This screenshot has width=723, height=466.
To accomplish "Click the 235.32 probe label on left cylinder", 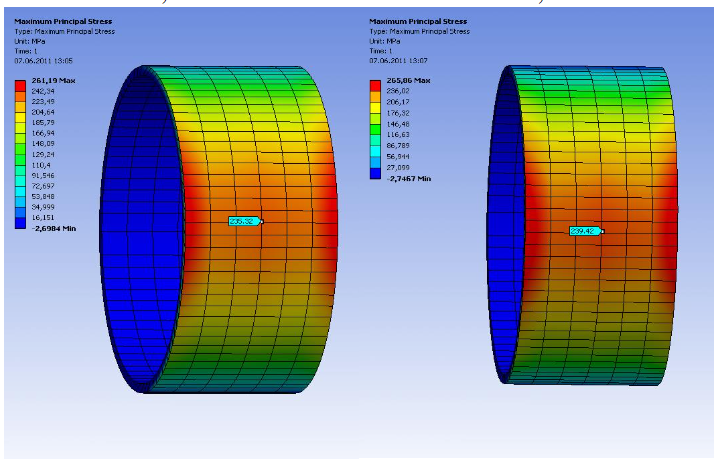I will pyautogui.click(x=243, y=221).
